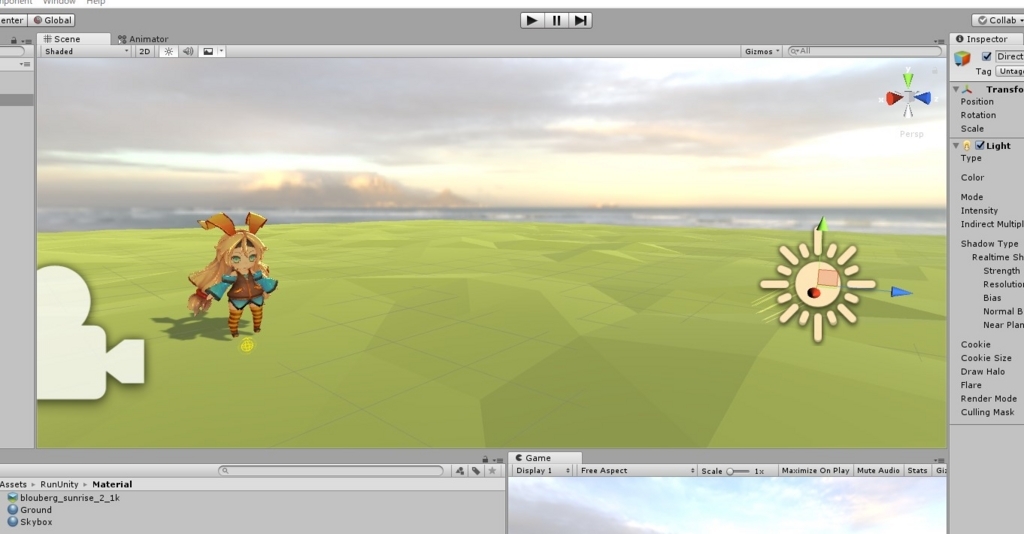Select the bunny-eared character in scene
1024x534 pixels.
point(236,273)
